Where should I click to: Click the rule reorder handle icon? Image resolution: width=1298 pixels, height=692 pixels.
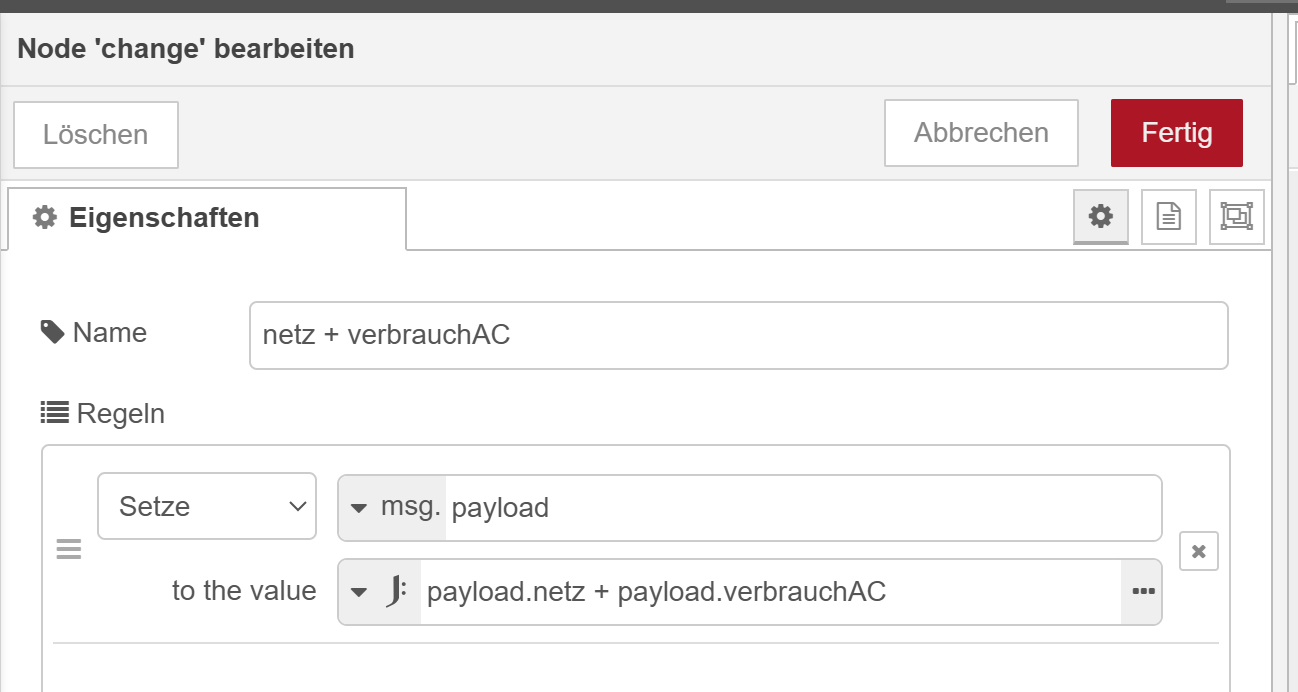coord(68,550)
